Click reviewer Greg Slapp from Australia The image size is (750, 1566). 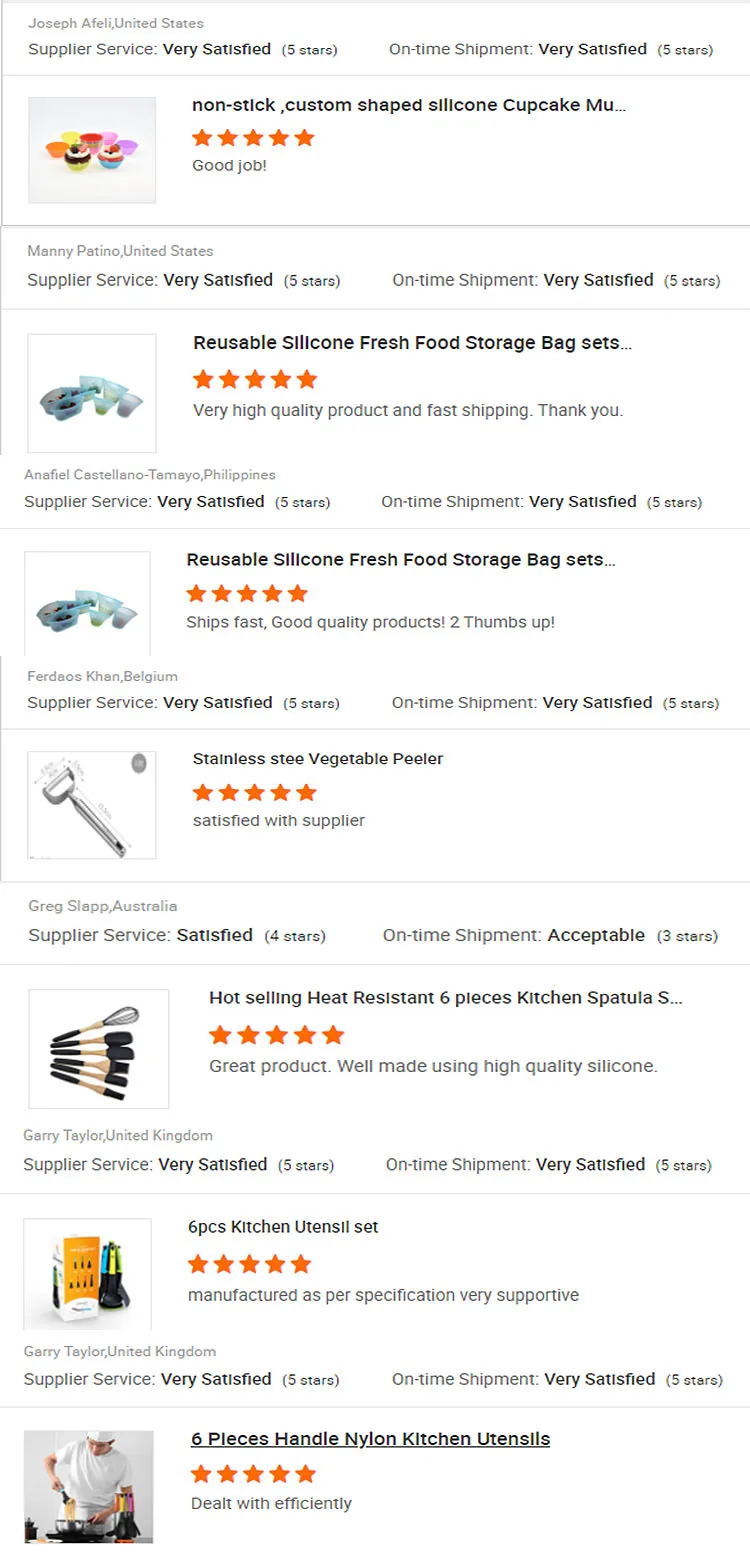click(103, 906)
